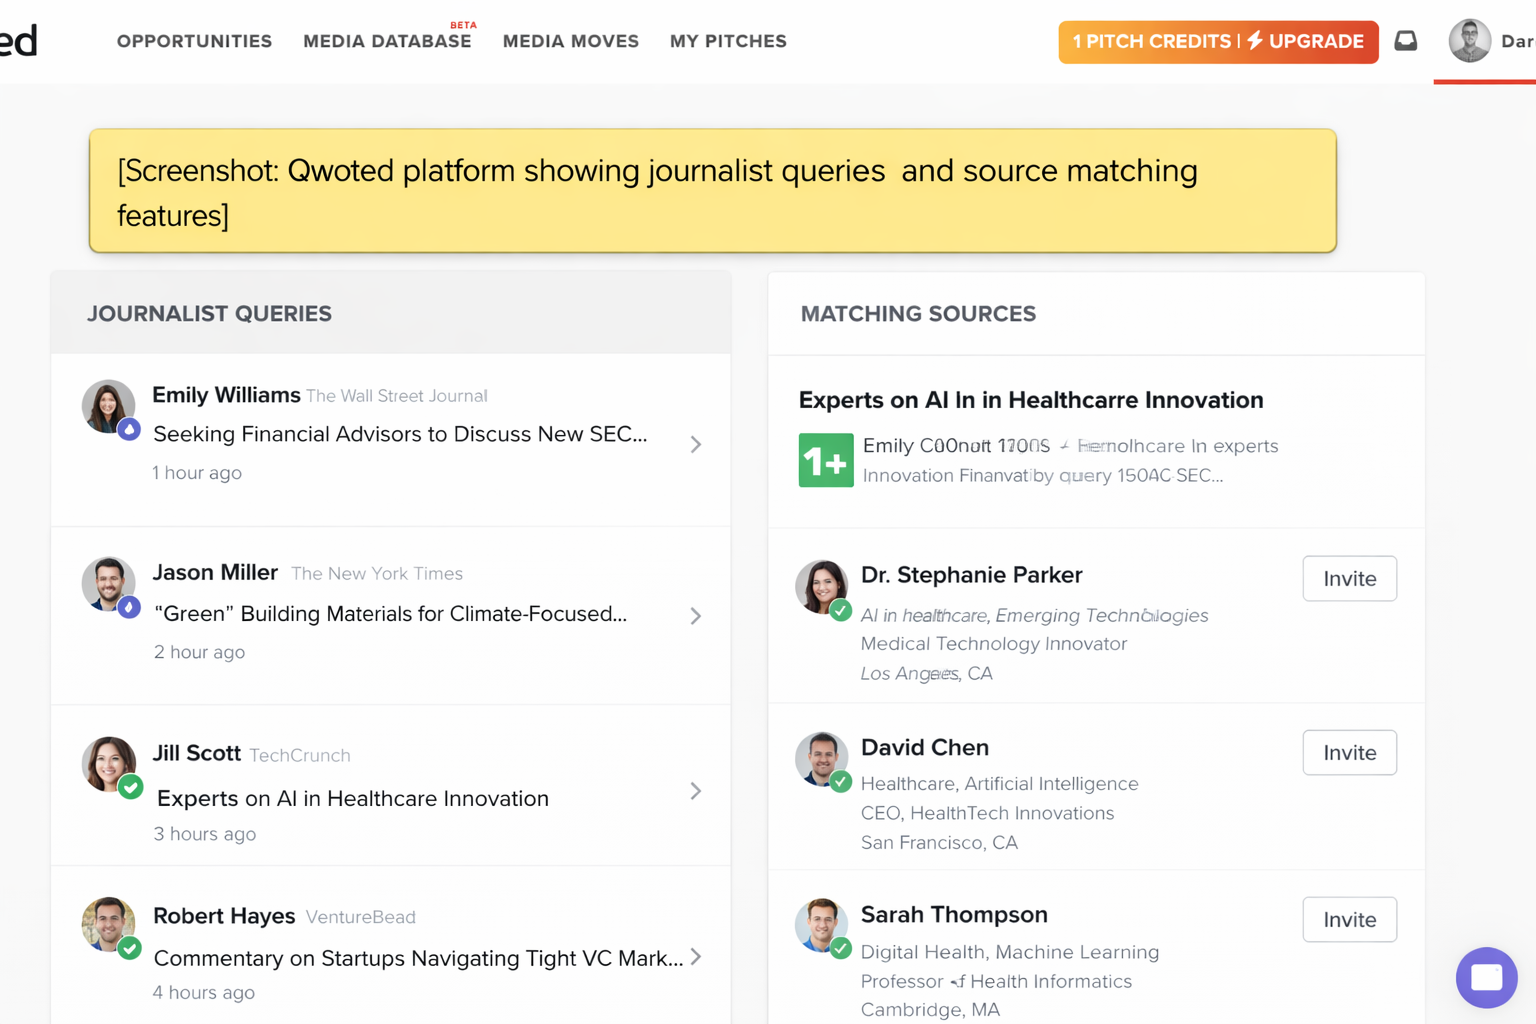Click Dr. Stephanie Parker's avatar
The width and height of the screenshot is (1536, 1024).
tap(821, 586)
